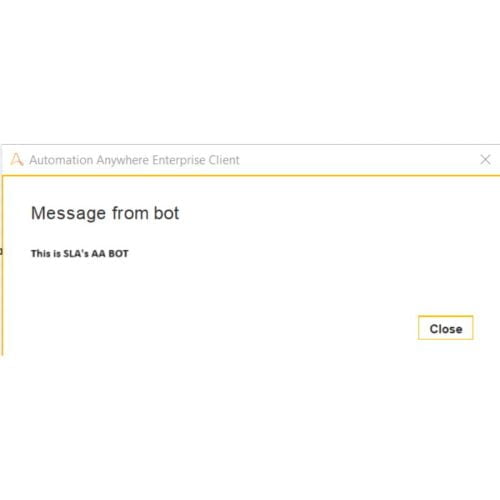Focus the yellow-bordered Close button
Image resolution: width=500 pixels, height=500 pixels.
(x=446, y=328)
